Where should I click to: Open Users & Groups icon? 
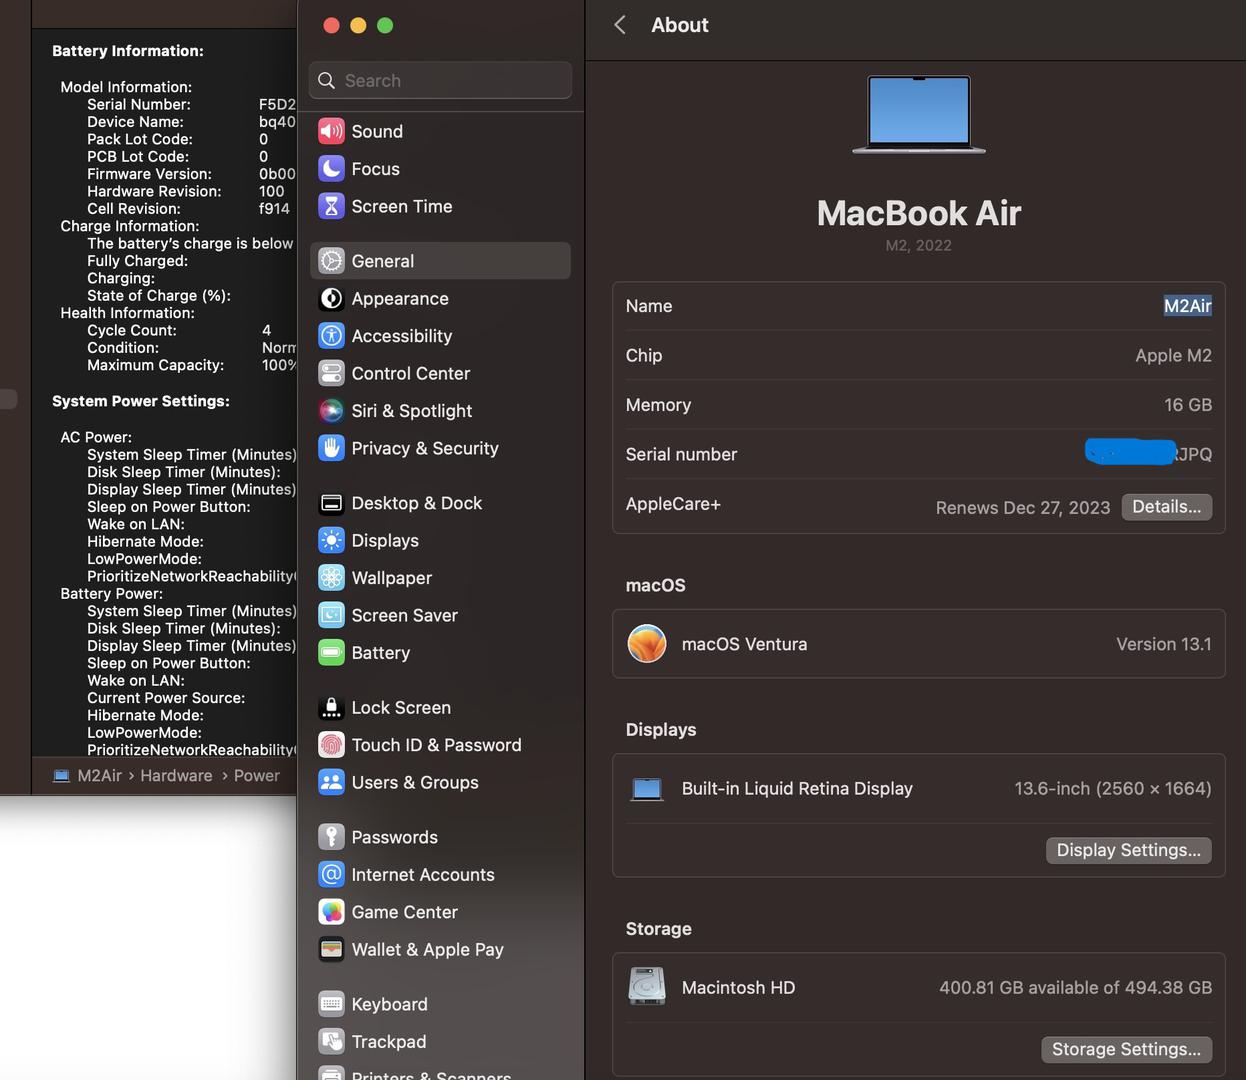(x=331, y=782)
